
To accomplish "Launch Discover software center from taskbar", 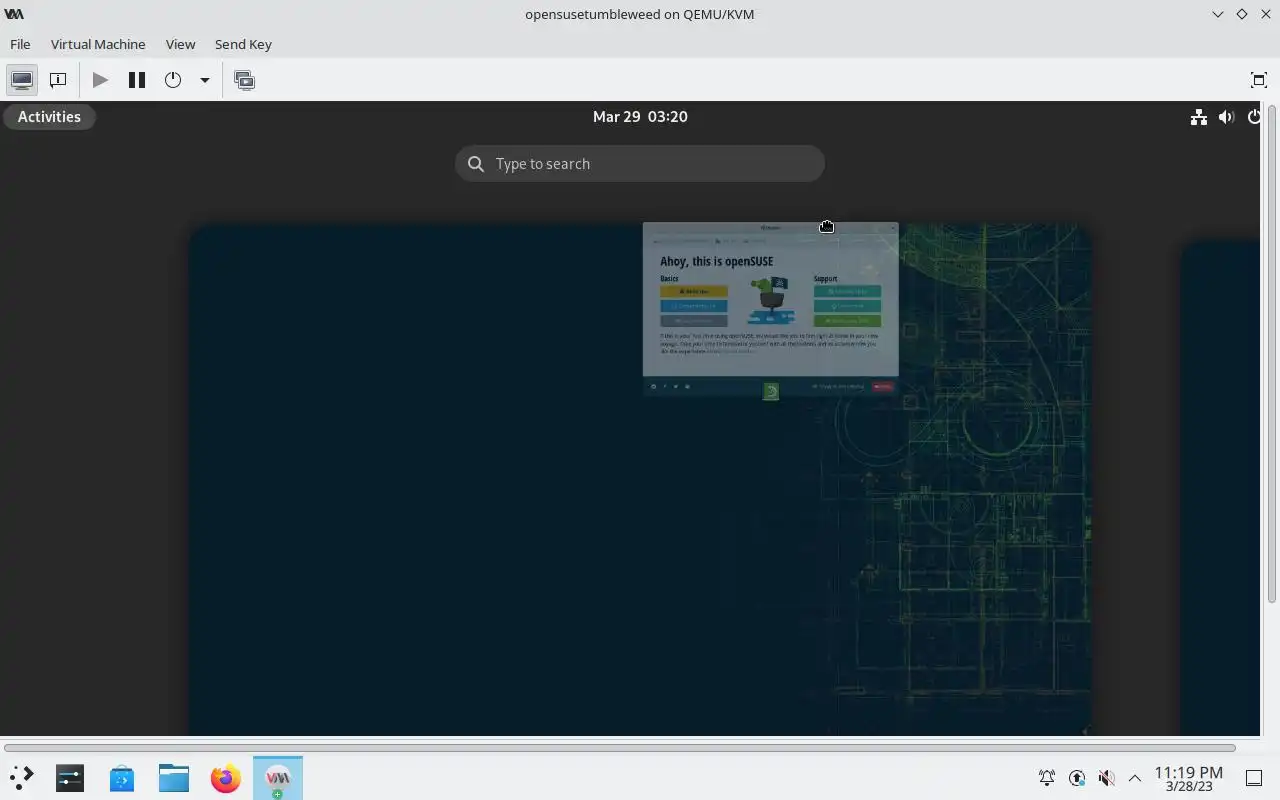I will coord(122,777).
